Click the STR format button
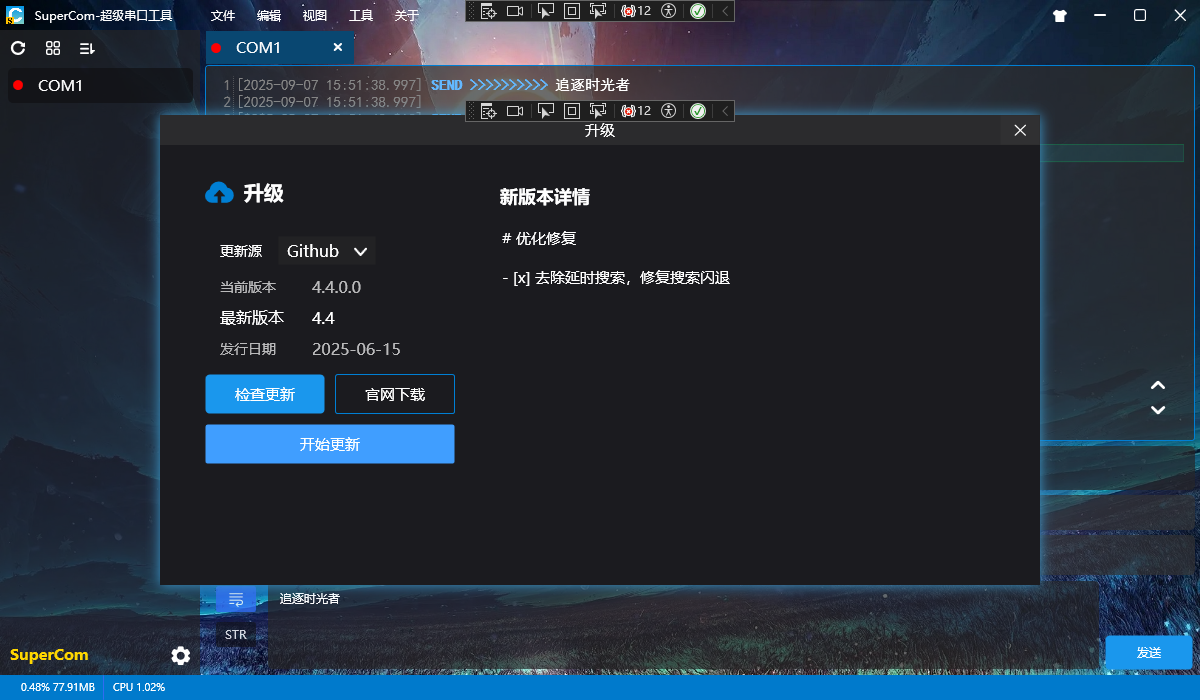 pyautogui.click(x=236, y=634)
